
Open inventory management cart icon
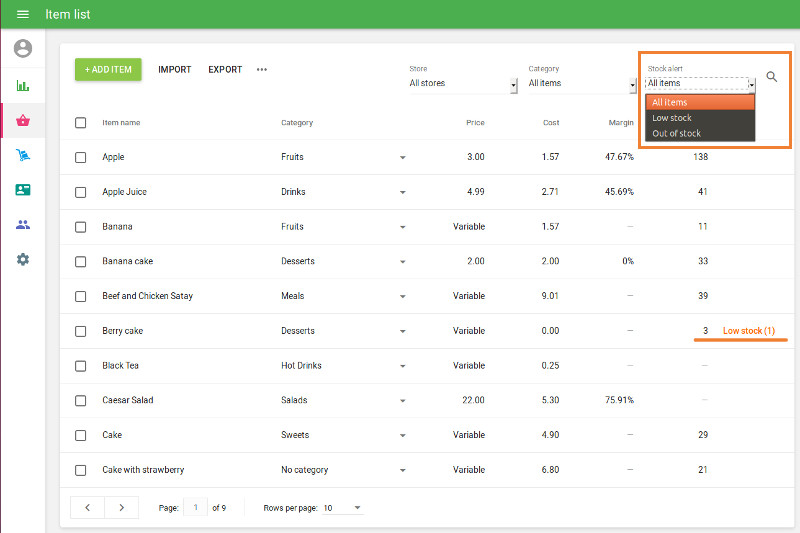(23, 155)
